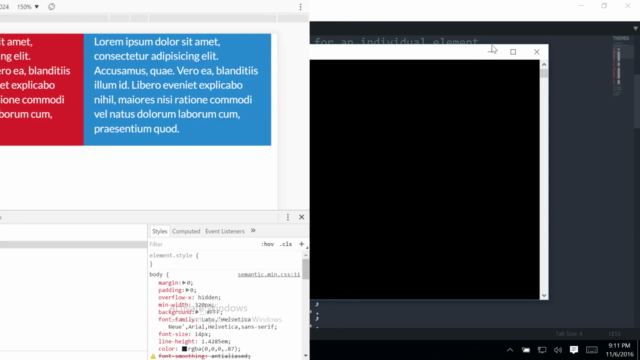This screenshot has width=640, height=360.
Task: Click the font-smoothing warning icon
Action: pyautogui.click(x=153, y=356)
